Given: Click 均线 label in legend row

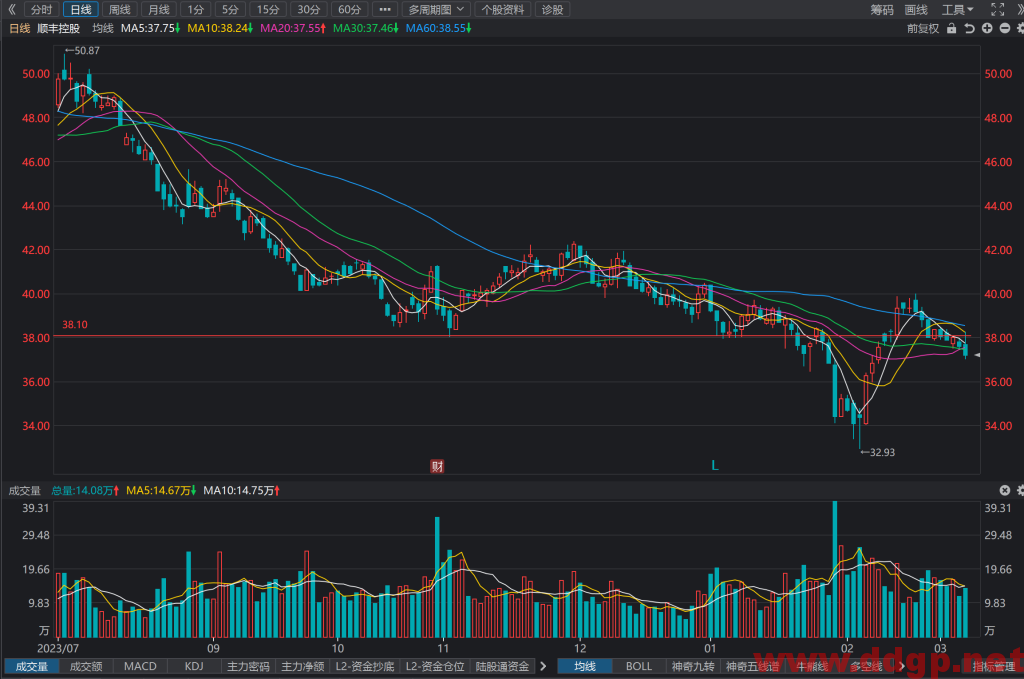Looking at the screenshot, I should click(x=103, y=28).
